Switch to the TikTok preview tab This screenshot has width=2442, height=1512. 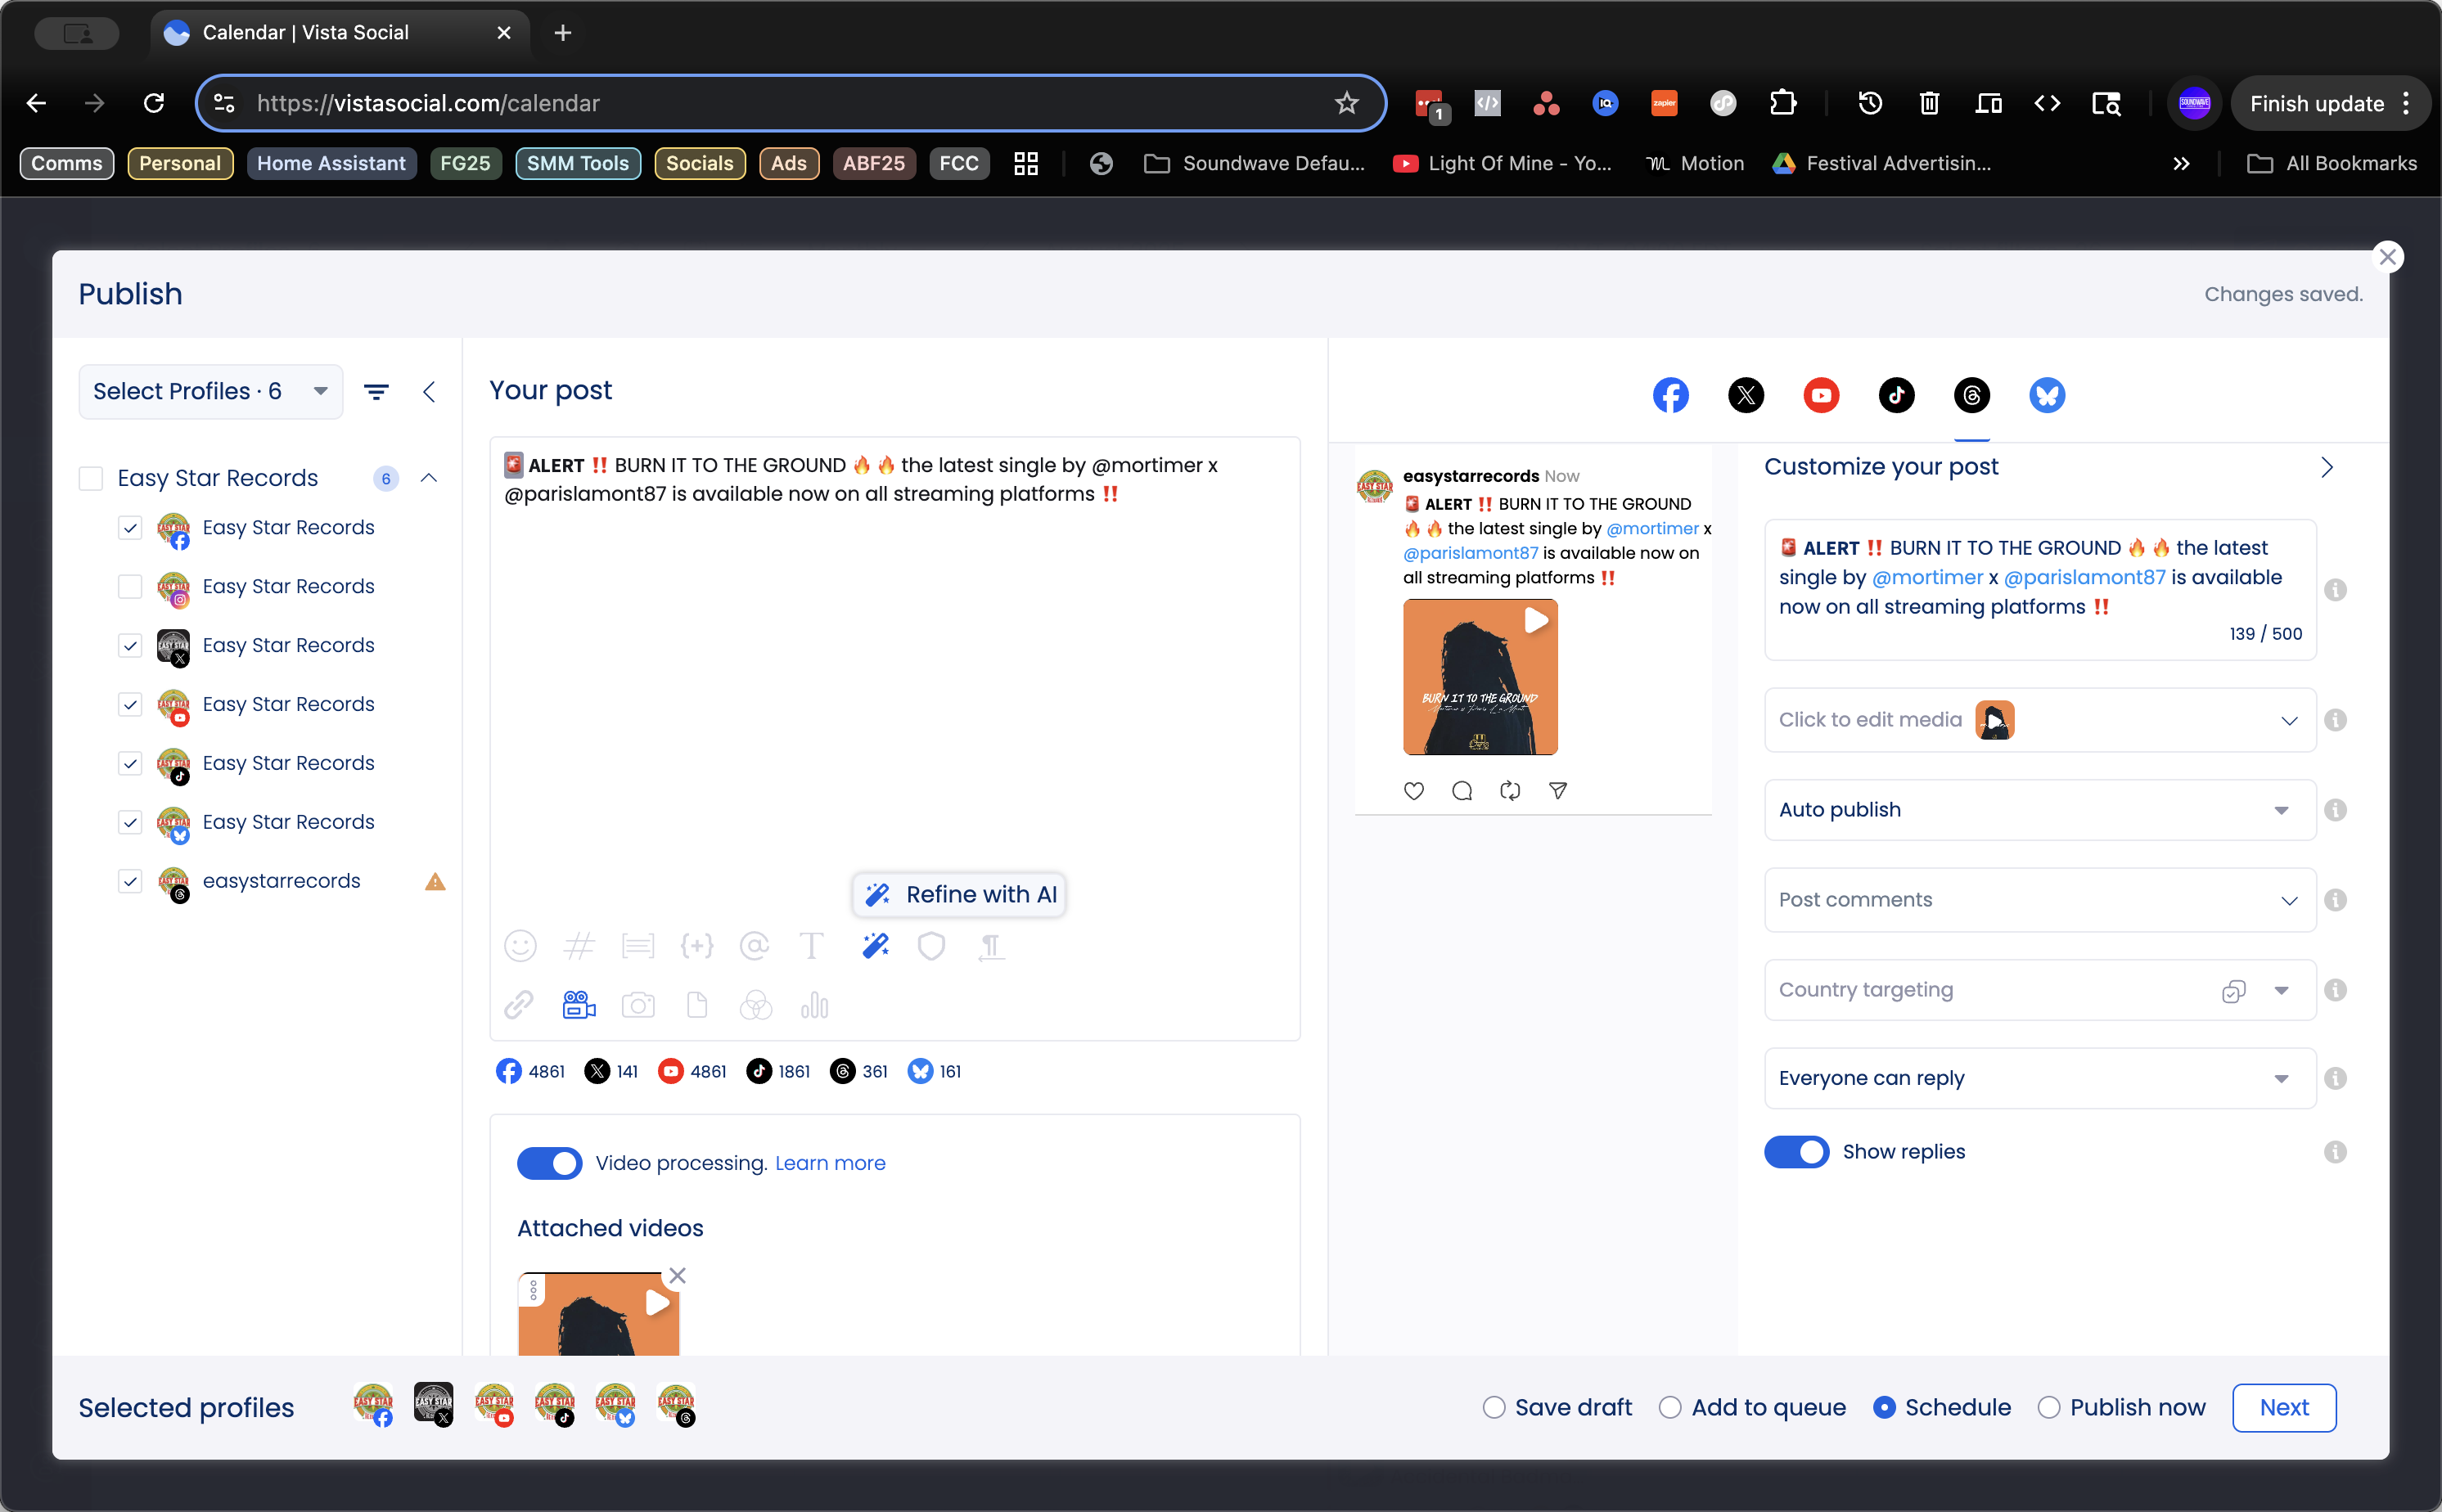click(1896, 395)
